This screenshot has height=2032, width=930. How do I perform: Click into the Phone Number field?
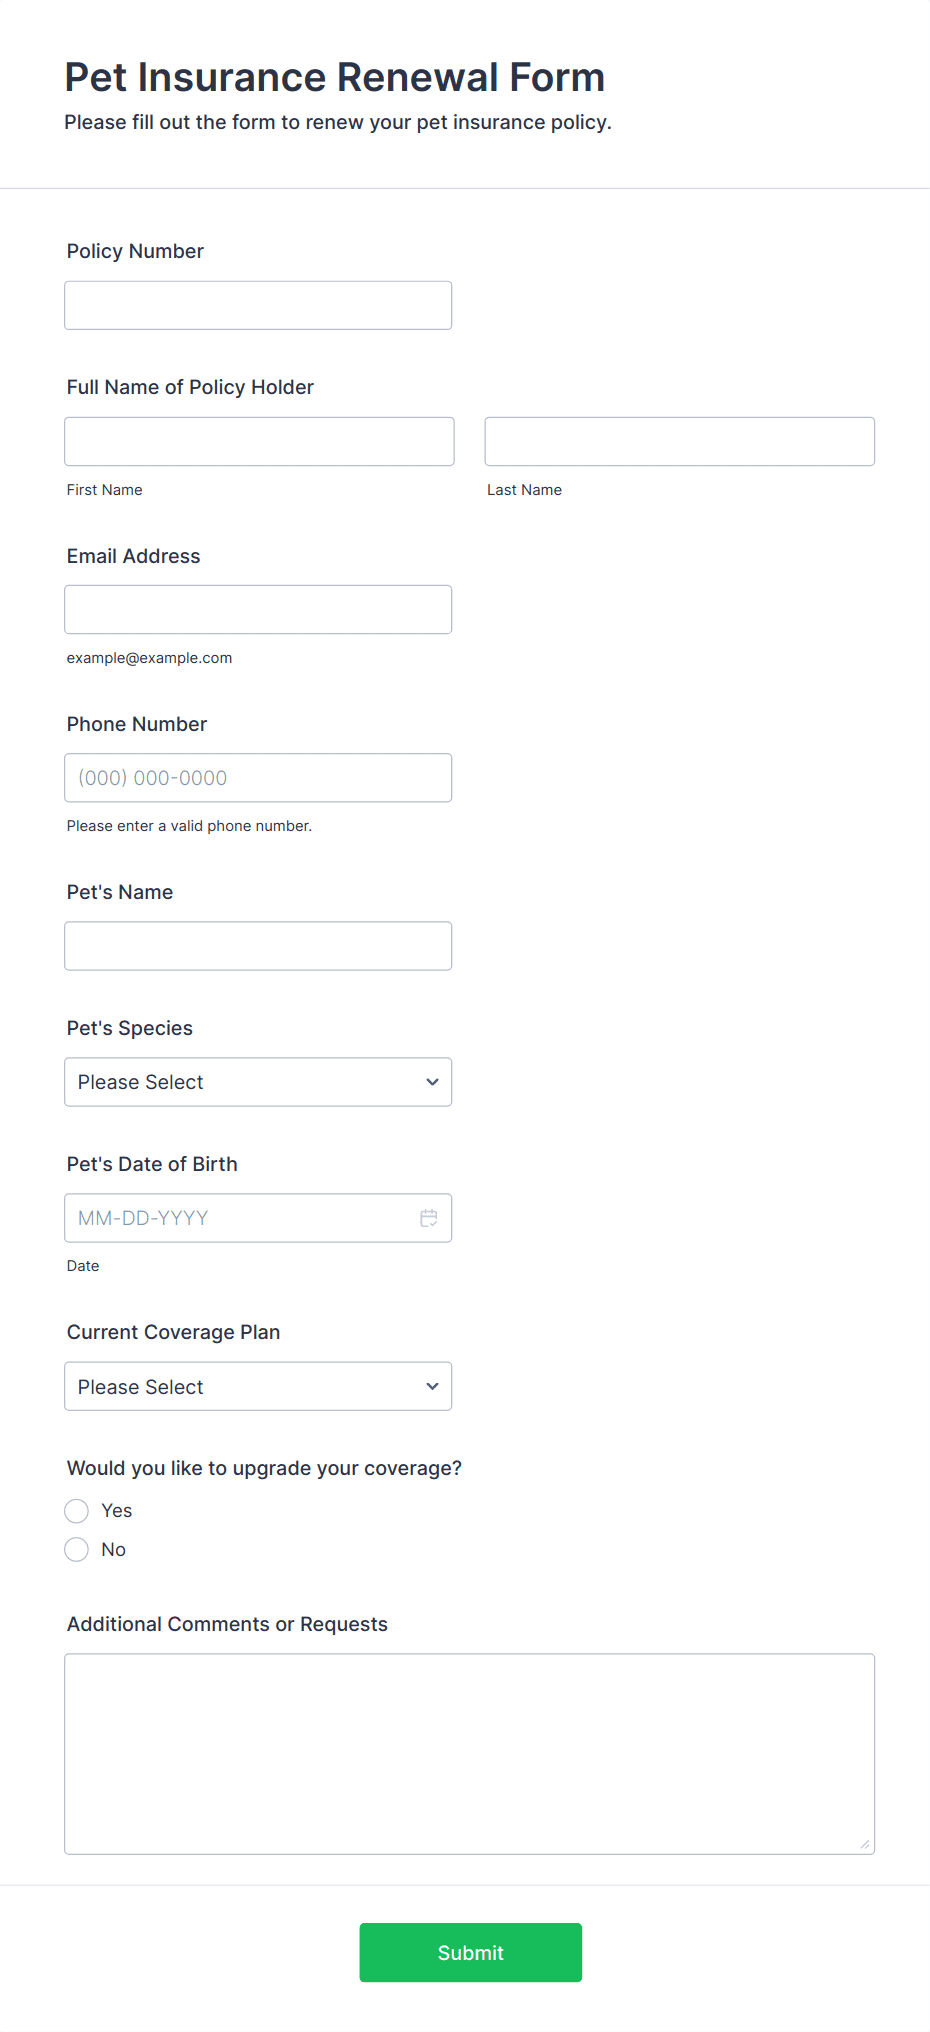click(x=258, y=777)
